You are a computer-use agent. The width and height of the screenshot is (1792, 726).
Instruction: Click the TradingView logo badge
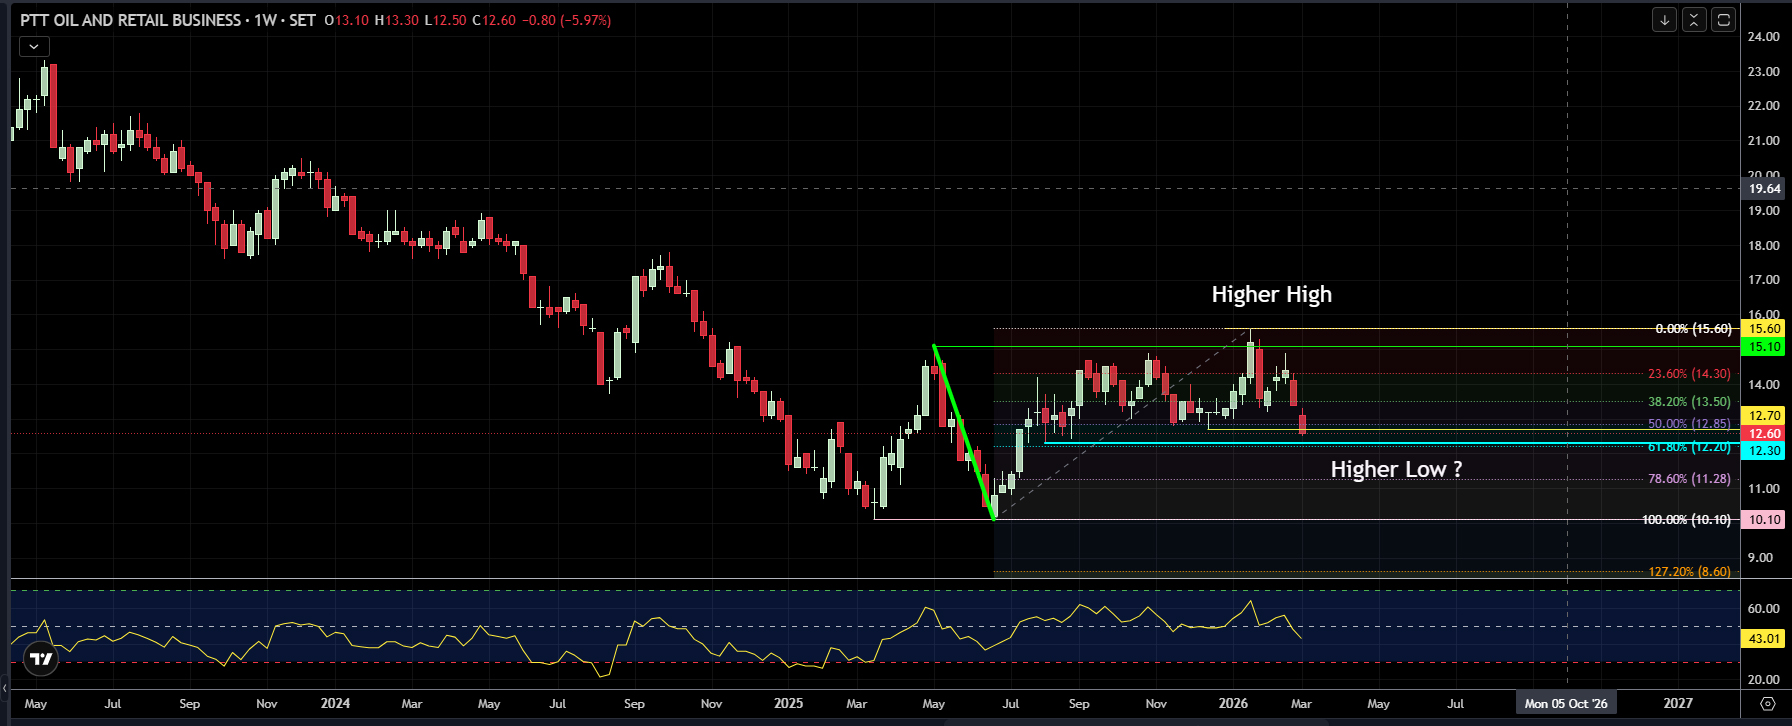coord(41,658)
